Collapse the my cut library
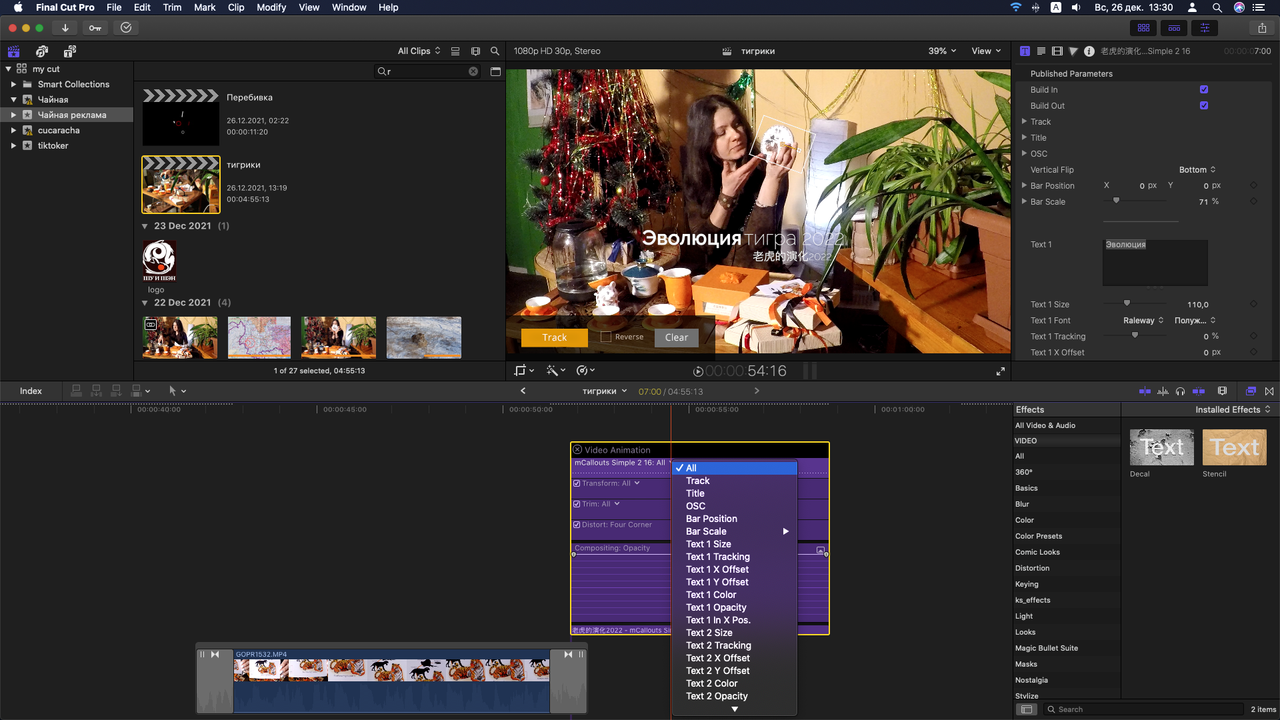The height and width of the screenshot is (720, 1280). tap(9, 69)
